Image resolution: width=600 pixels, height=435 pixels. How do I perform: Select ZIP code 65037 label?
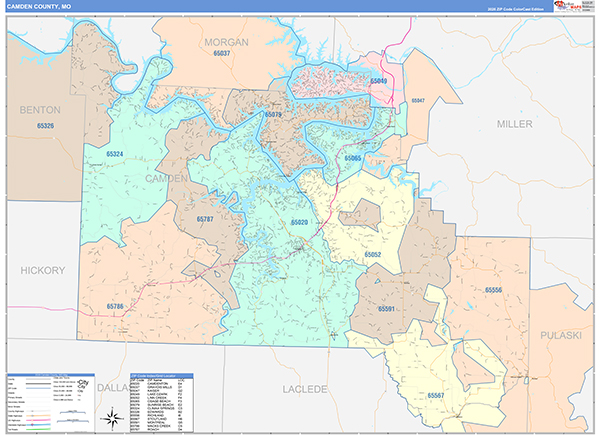pos(222,53)
